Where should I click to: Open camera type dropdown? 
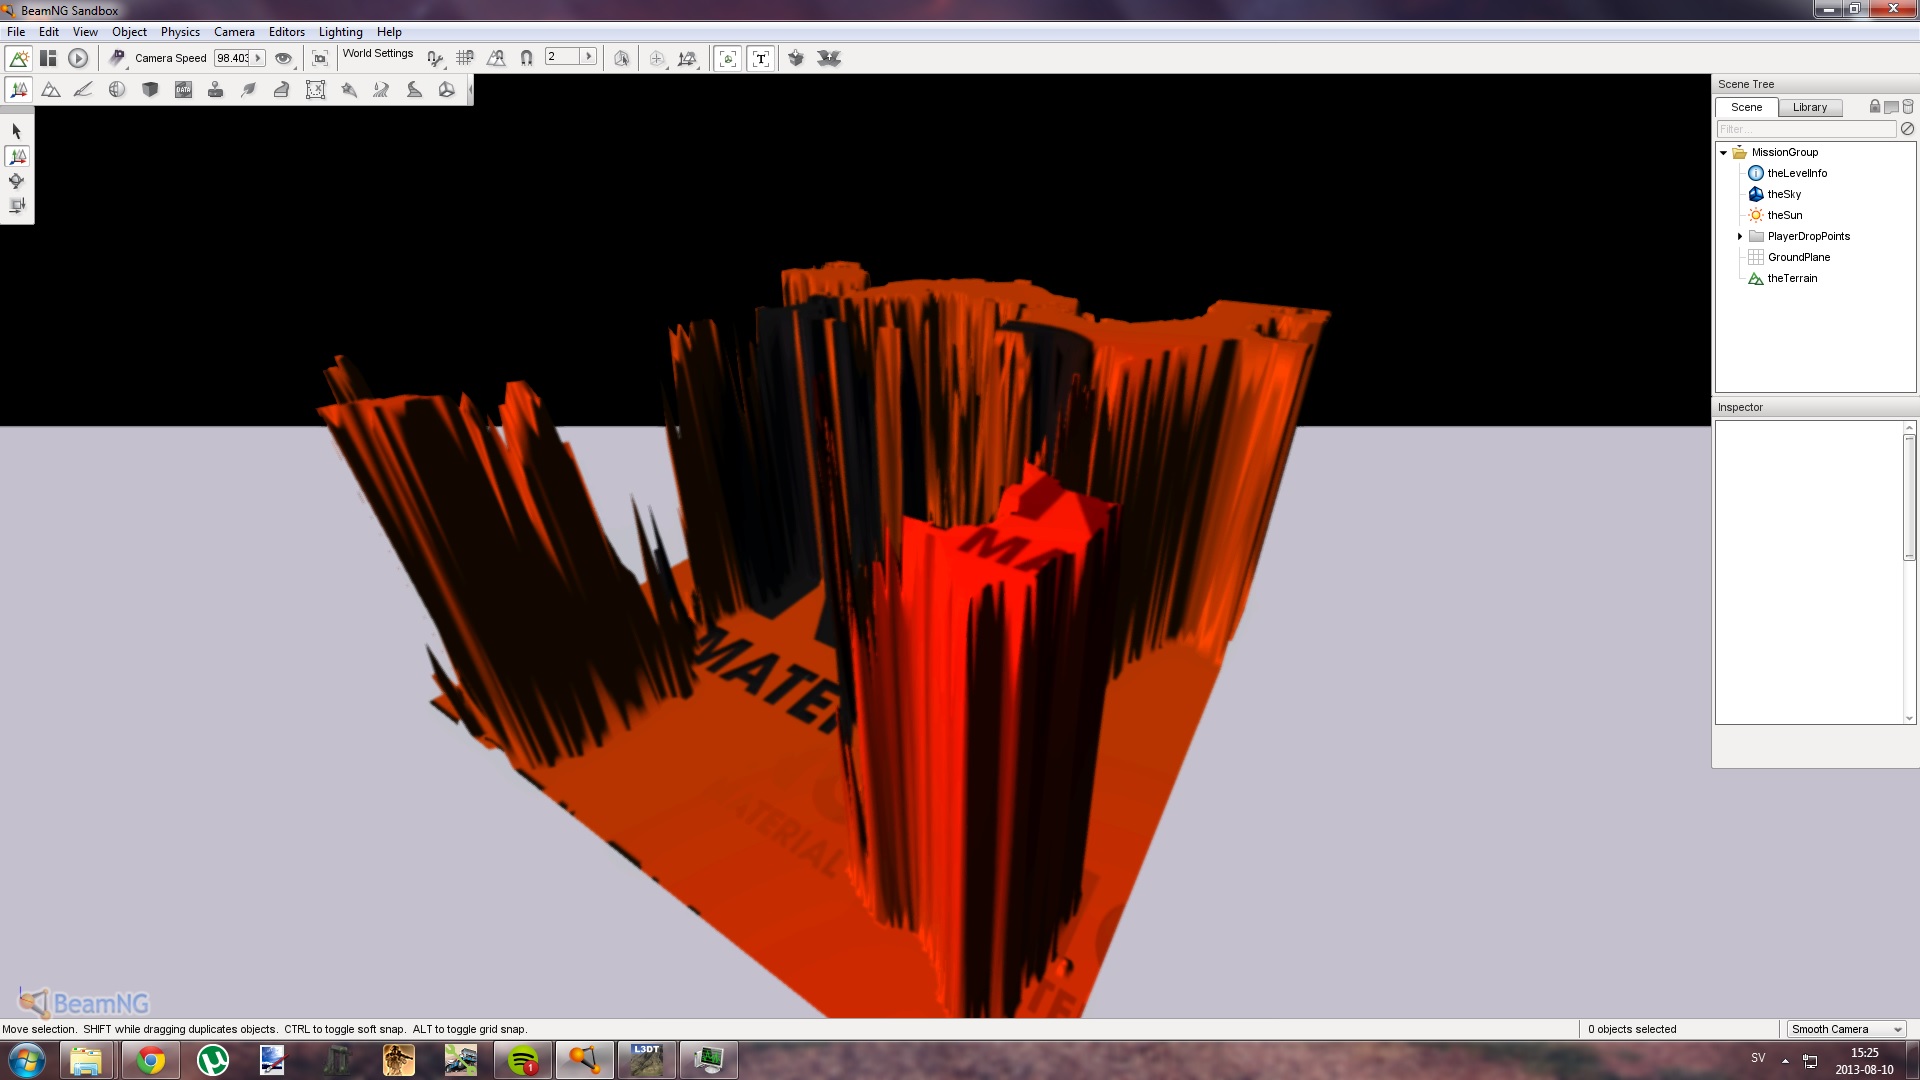[117, 58]
